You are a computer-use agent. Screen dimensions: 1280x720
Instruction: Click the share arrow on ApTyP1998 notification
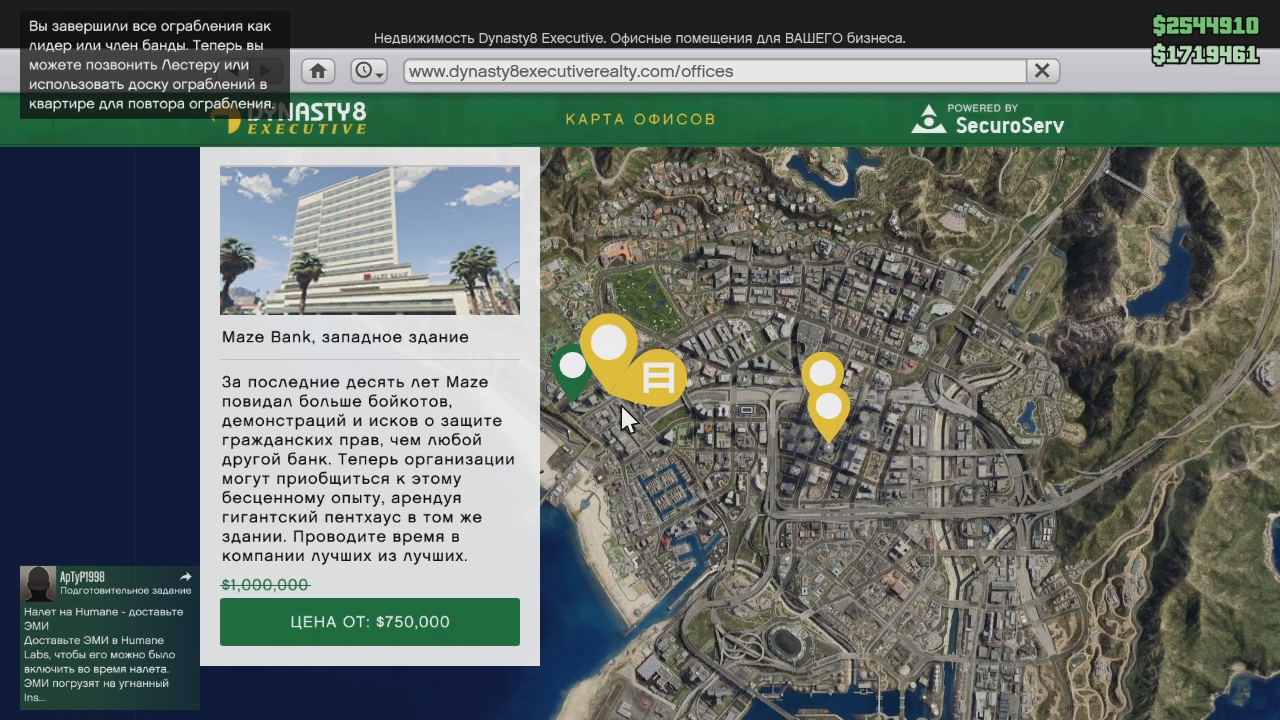(x=185, y=577)
